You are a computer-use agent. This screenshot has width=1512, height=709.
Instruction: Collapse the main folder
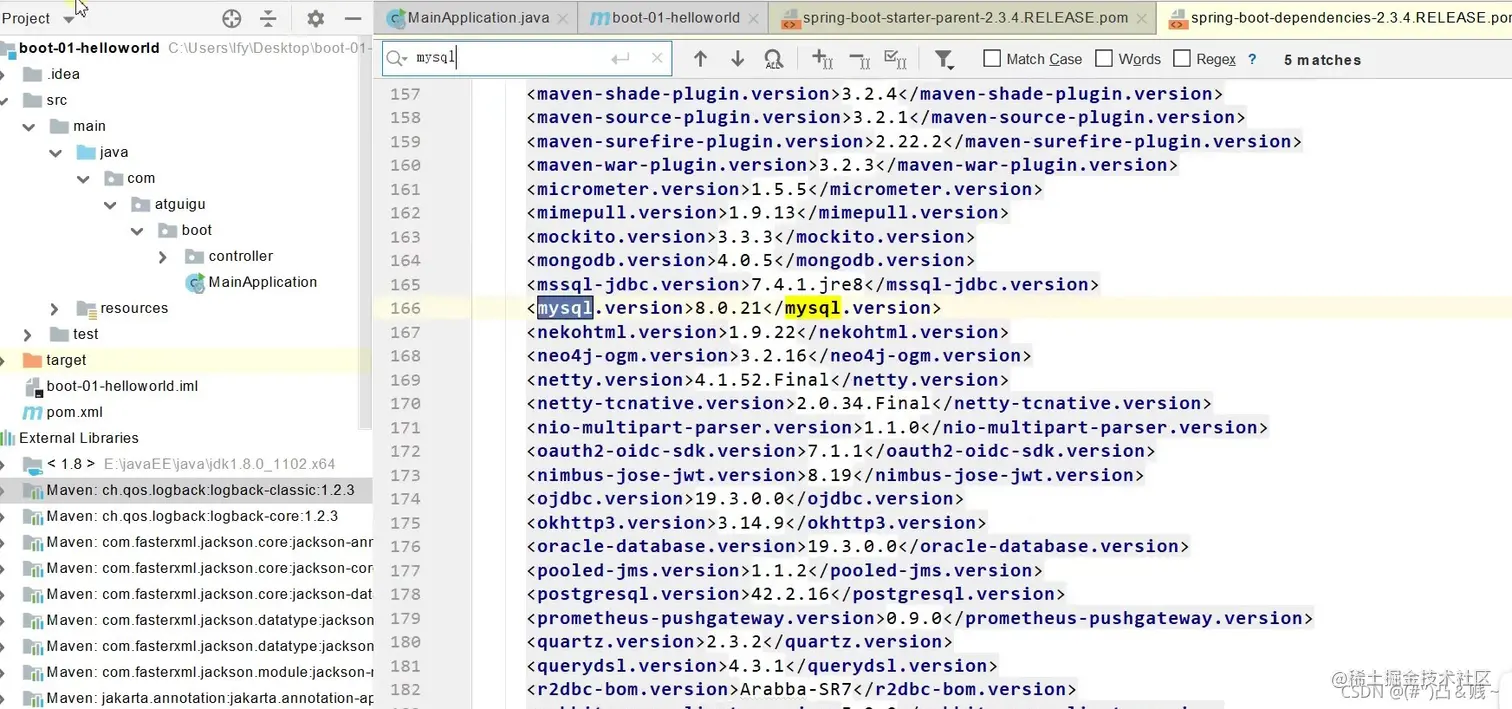pos(29,126)
